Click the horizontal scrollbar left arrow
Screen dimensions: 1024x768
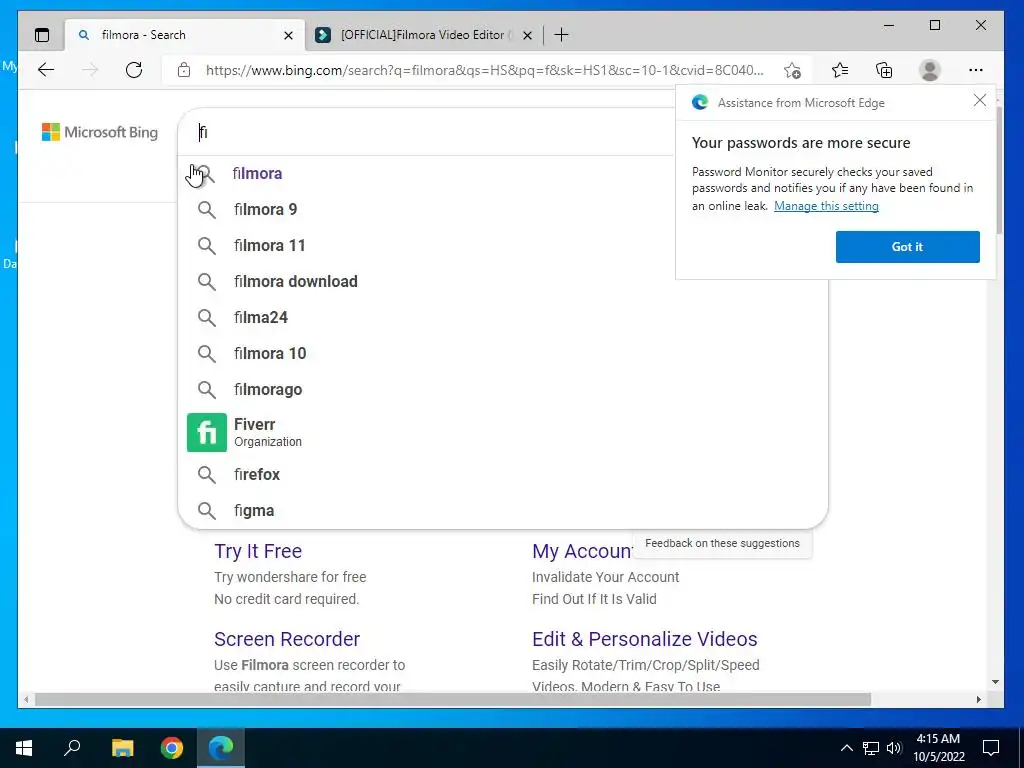click(25, 699)
